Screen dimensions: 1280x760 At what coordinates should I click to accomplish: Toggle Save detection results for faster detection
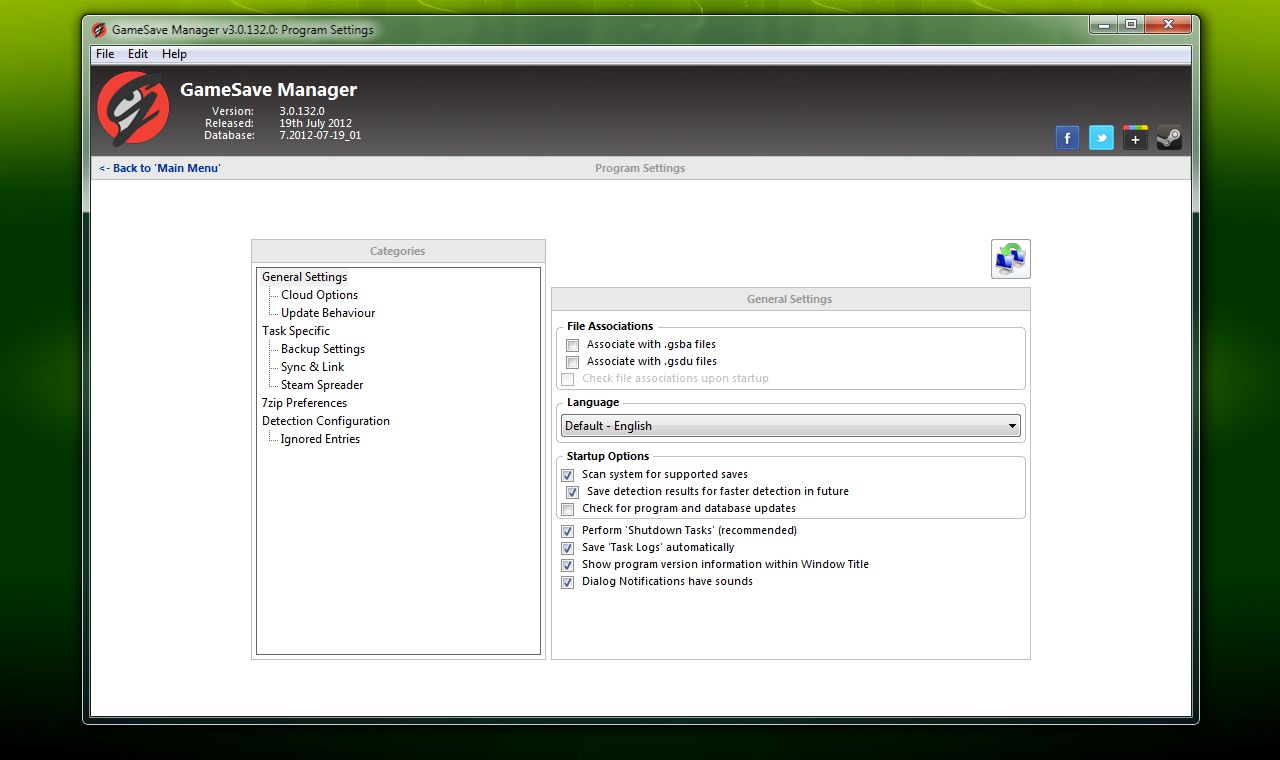coord(573,492)
